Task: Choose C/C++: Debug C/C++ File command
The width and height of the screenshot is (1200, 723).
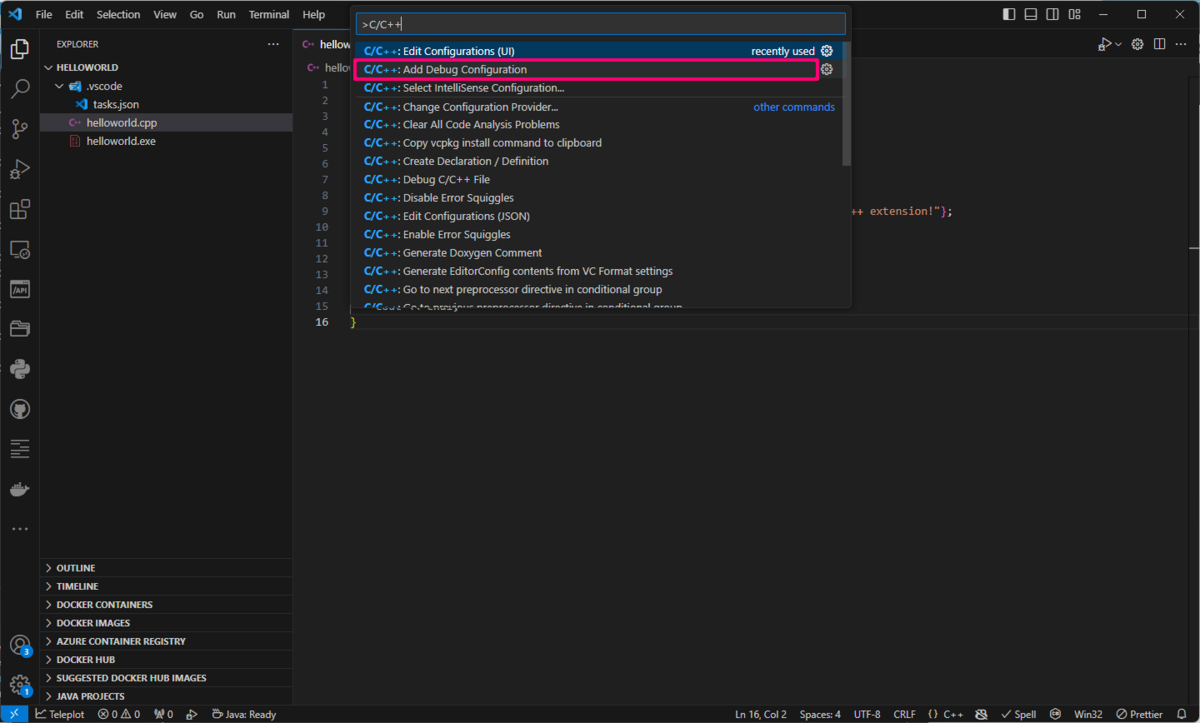Action: 598,179
